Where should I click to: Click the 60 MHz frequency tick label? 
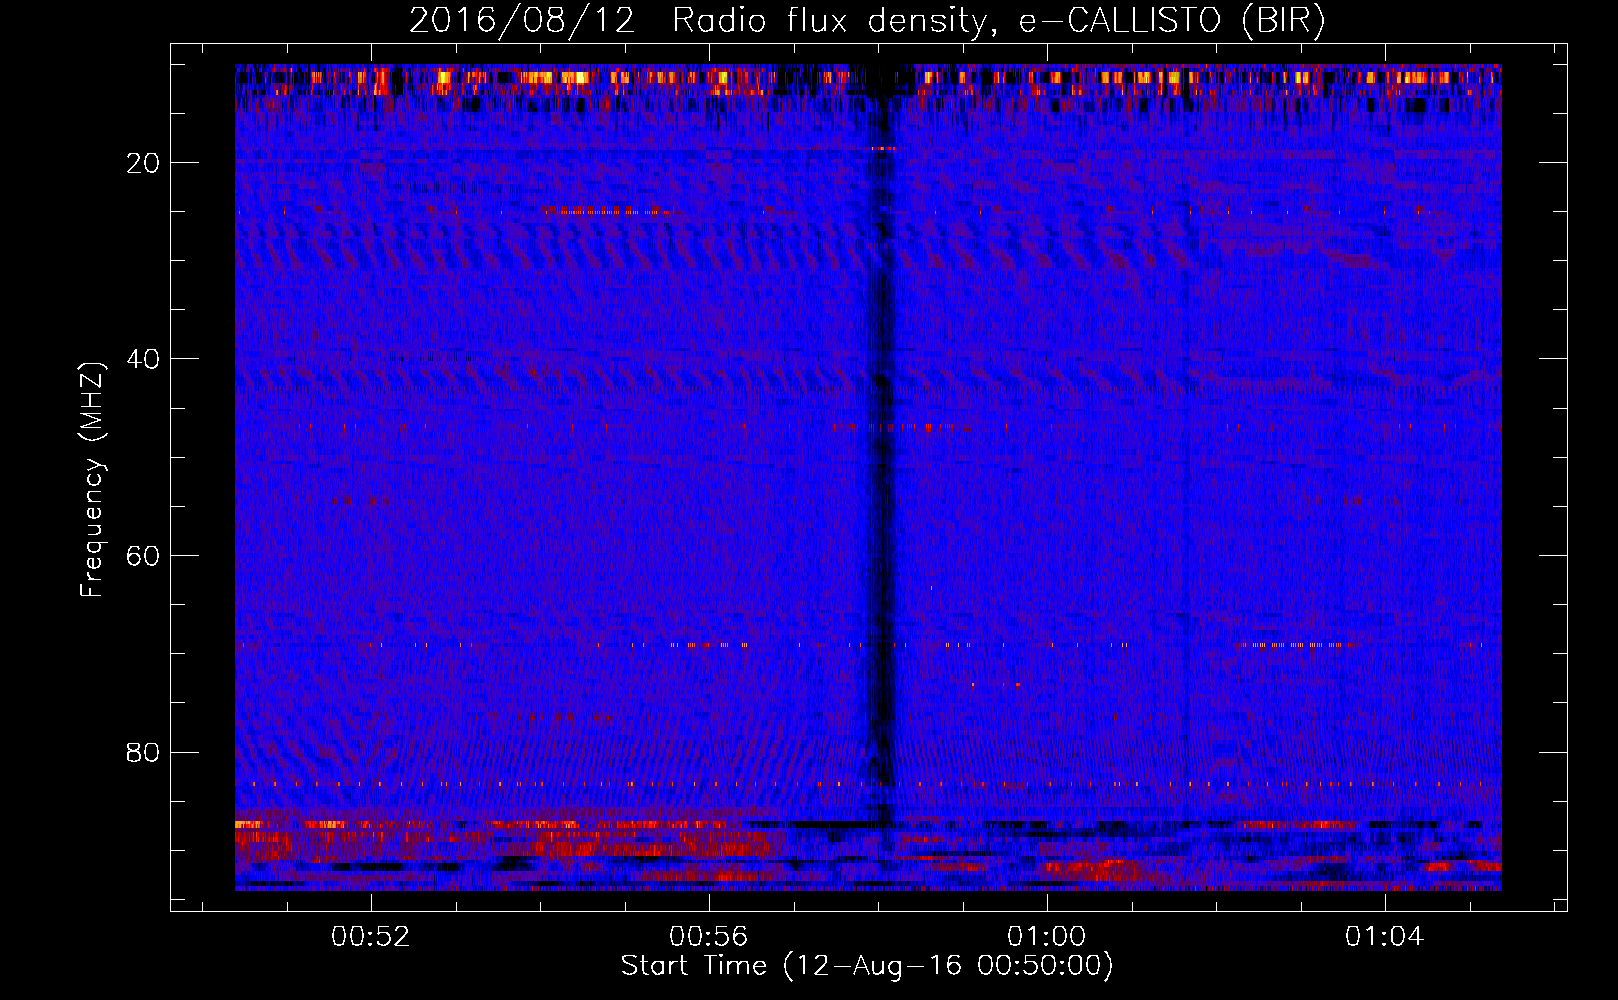point(144,556)
